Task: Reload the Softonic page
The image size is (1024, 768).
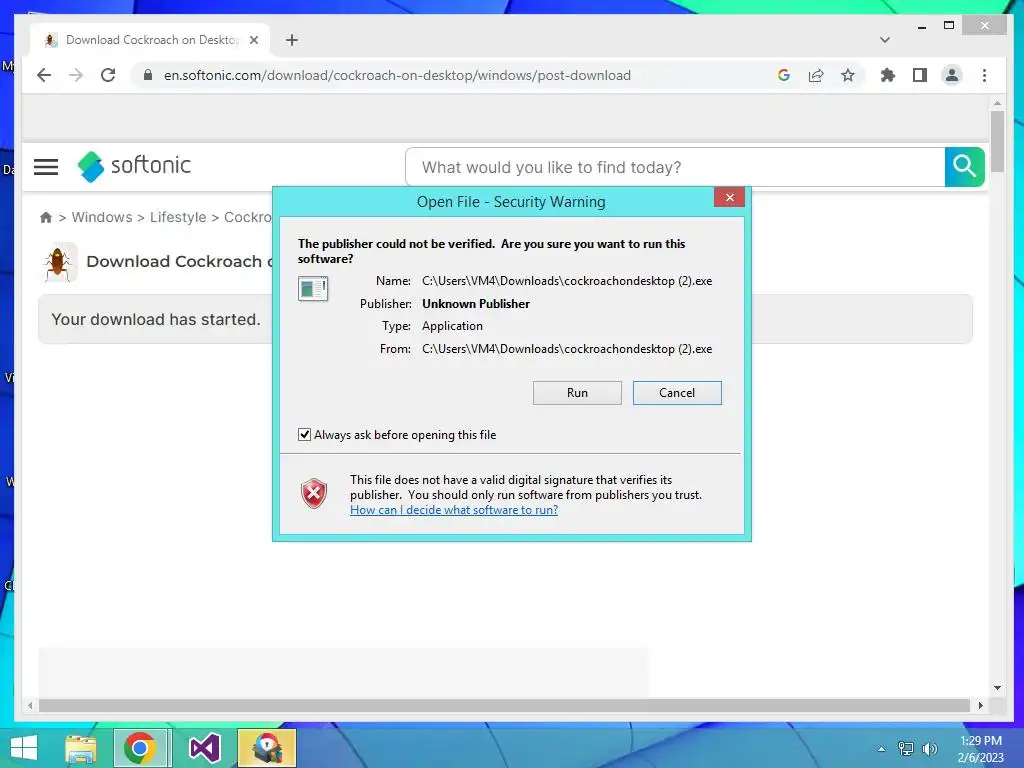Action: (x=108, y=75)
